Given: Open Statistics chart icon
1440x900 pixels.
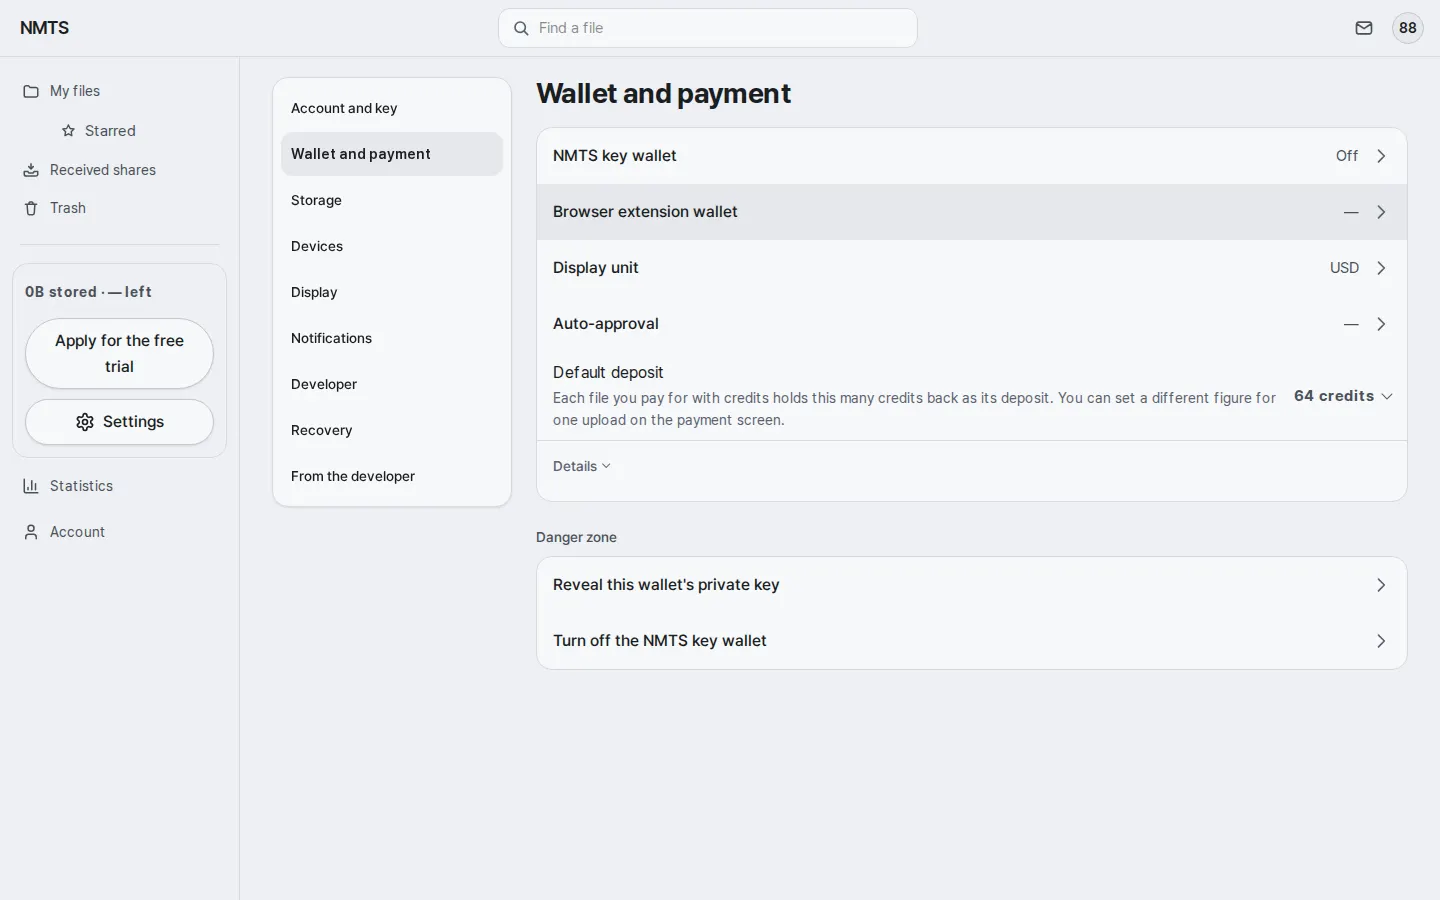Looking at the screenshot, I should pyautogui.click(x=31, y=486).
